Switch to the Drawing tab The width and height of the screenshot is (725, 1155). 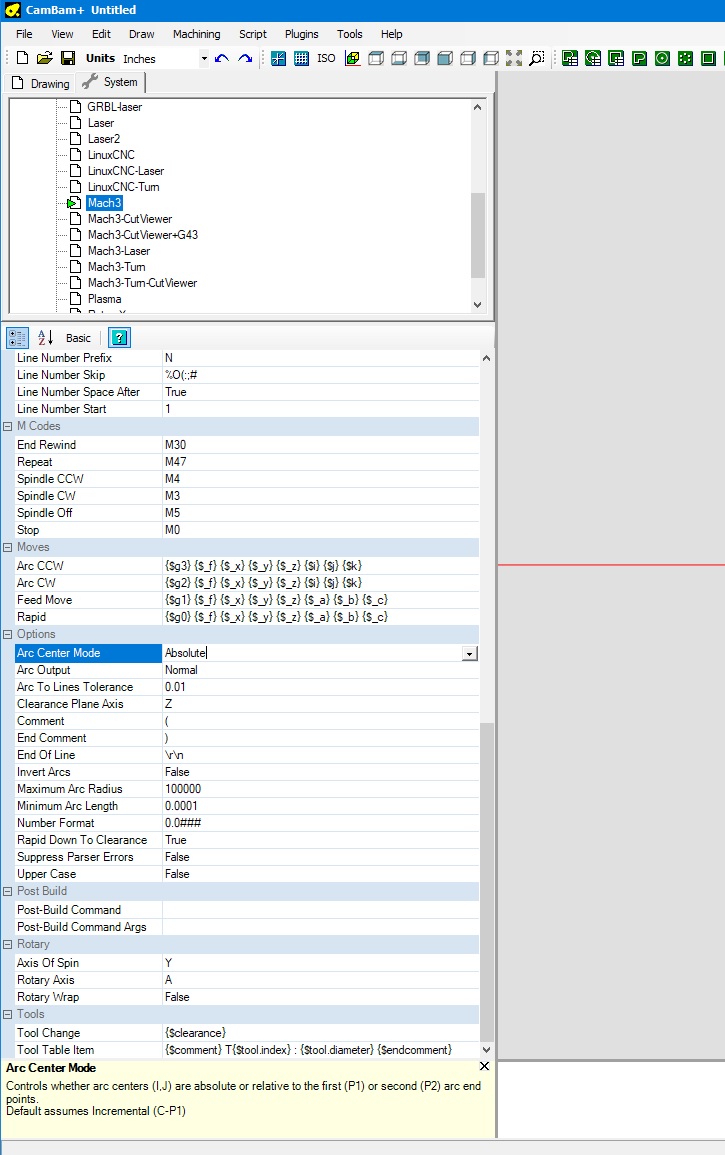(41, 83)
